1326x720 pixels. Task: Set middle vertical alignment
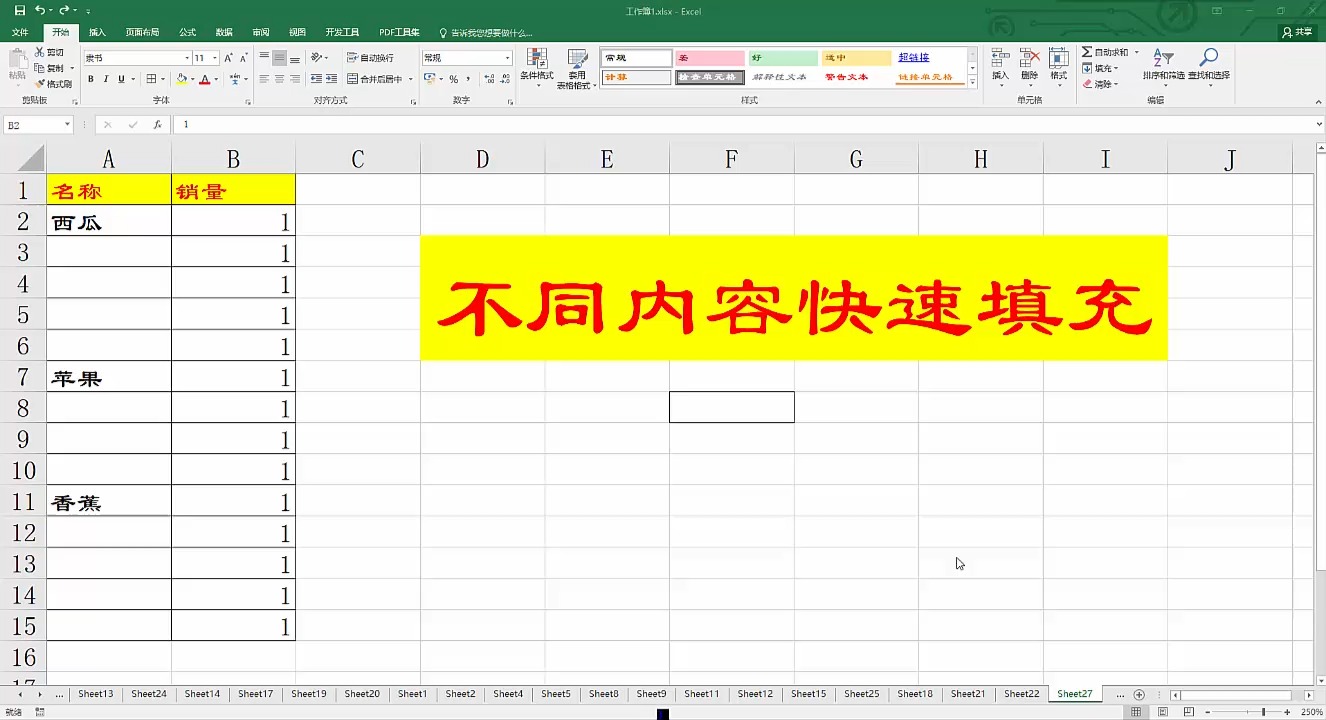280,58
